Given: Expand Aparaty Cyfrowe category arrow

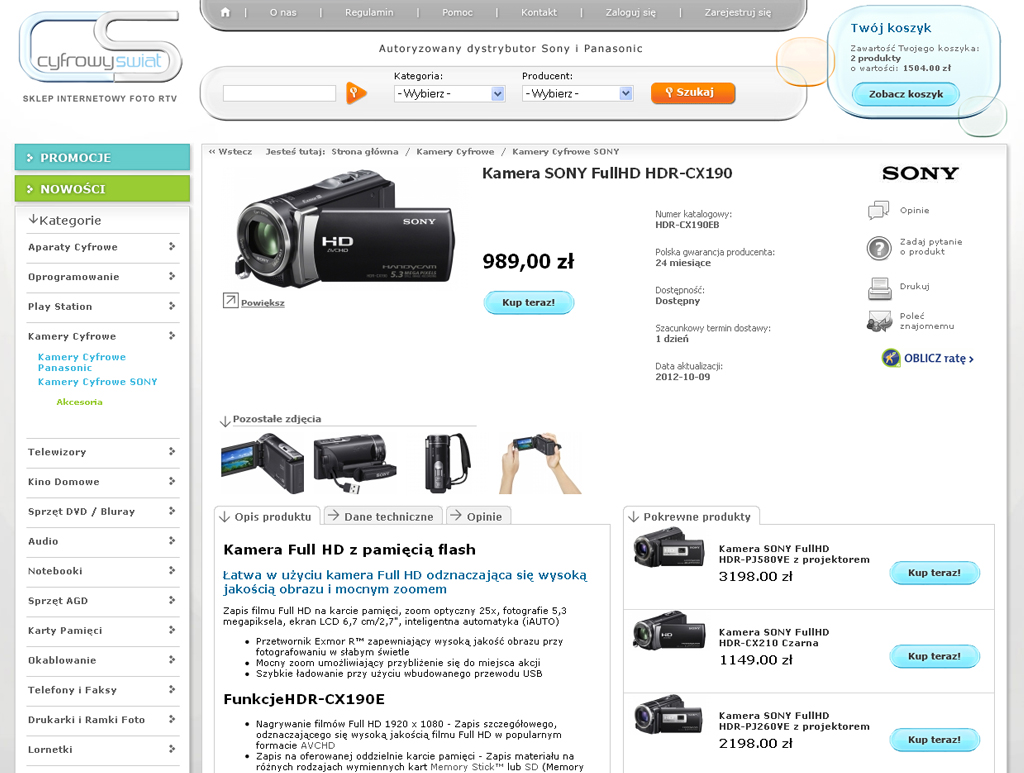Looking at the screenshot, I should pos(172,247).
